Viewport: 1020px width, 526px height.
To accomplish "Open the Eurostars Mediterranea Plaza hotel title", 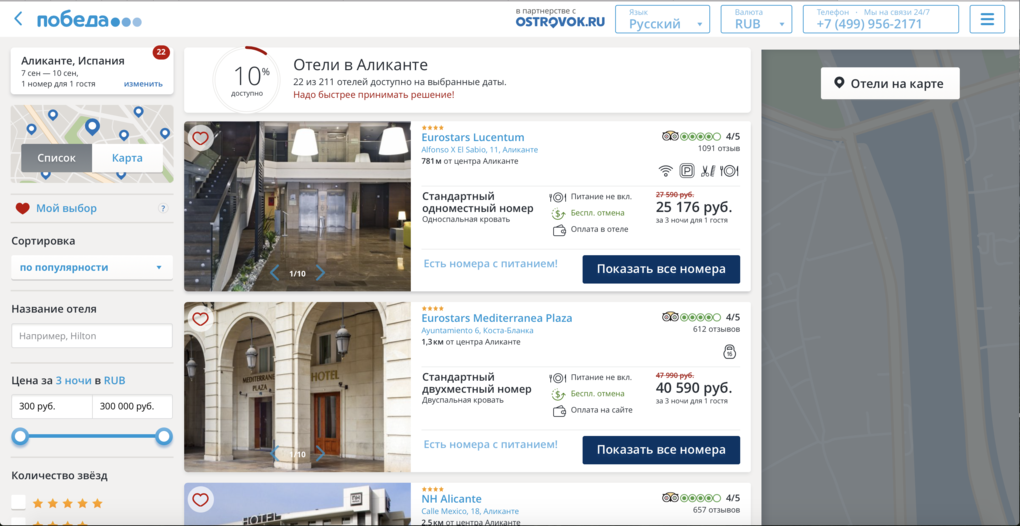I will point(497,318).
